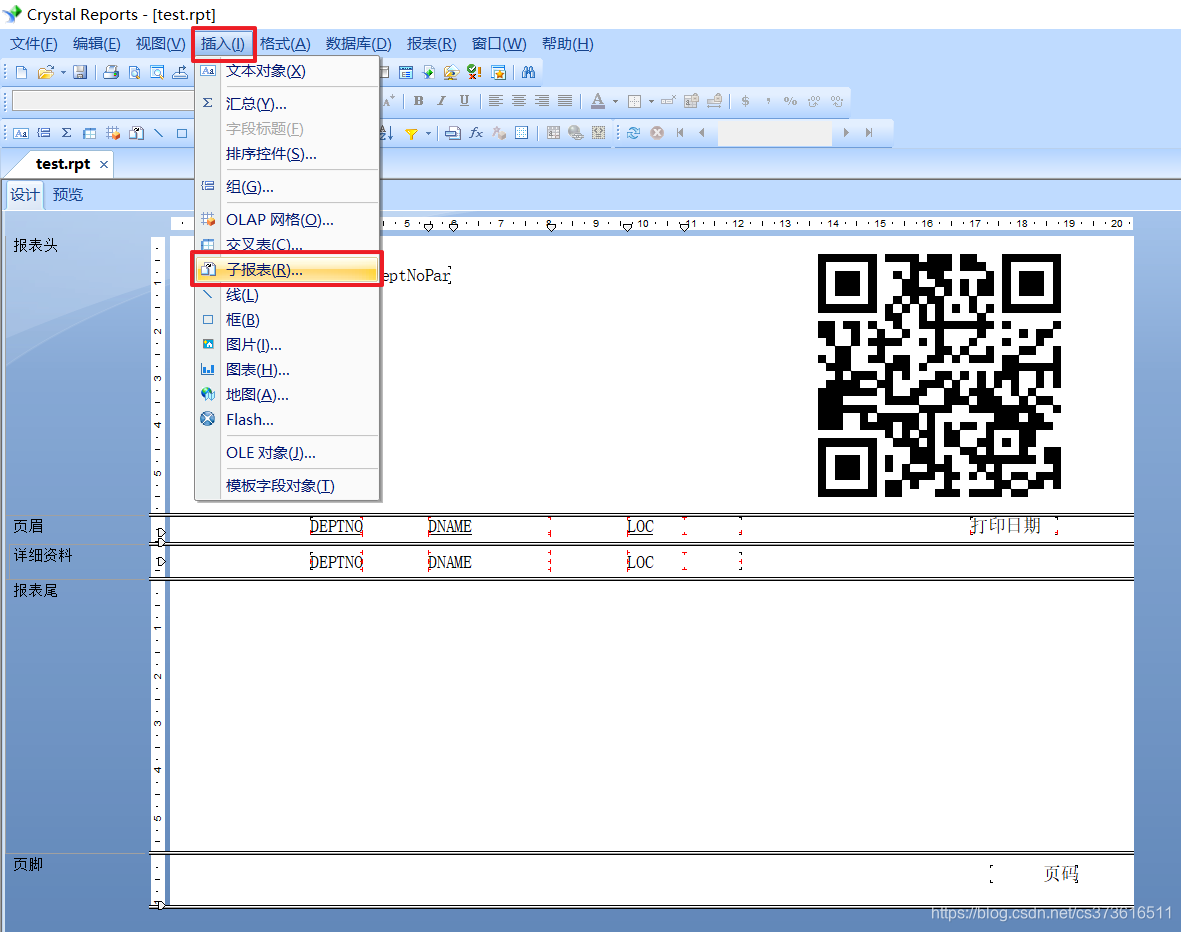Click the 报表头 section label

35,246
